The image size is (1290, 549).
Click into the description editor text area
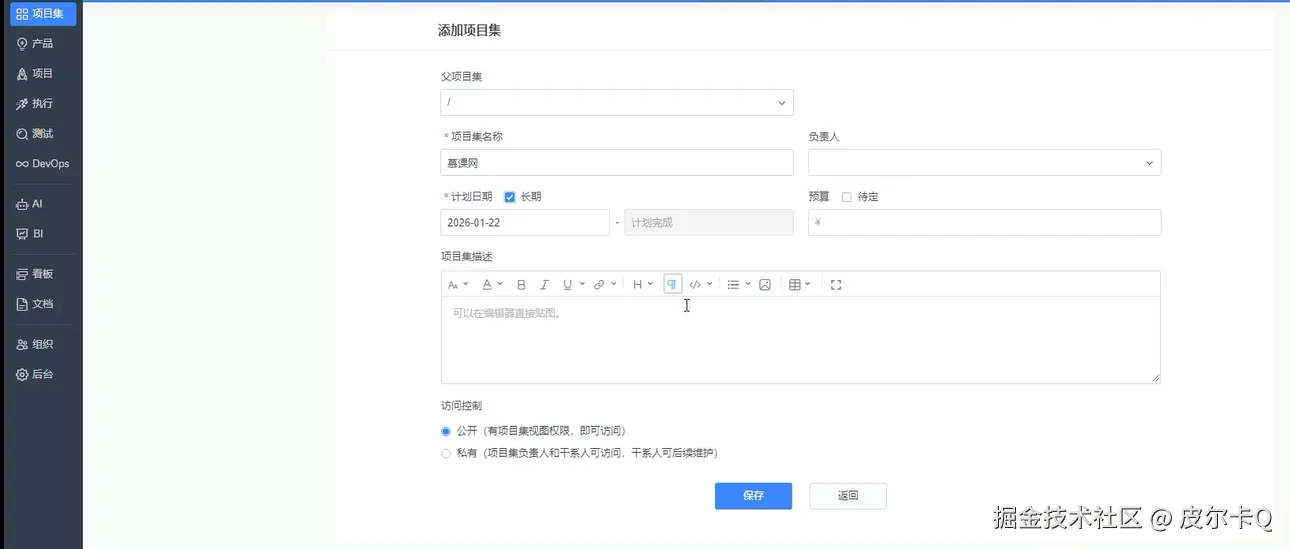800,340
